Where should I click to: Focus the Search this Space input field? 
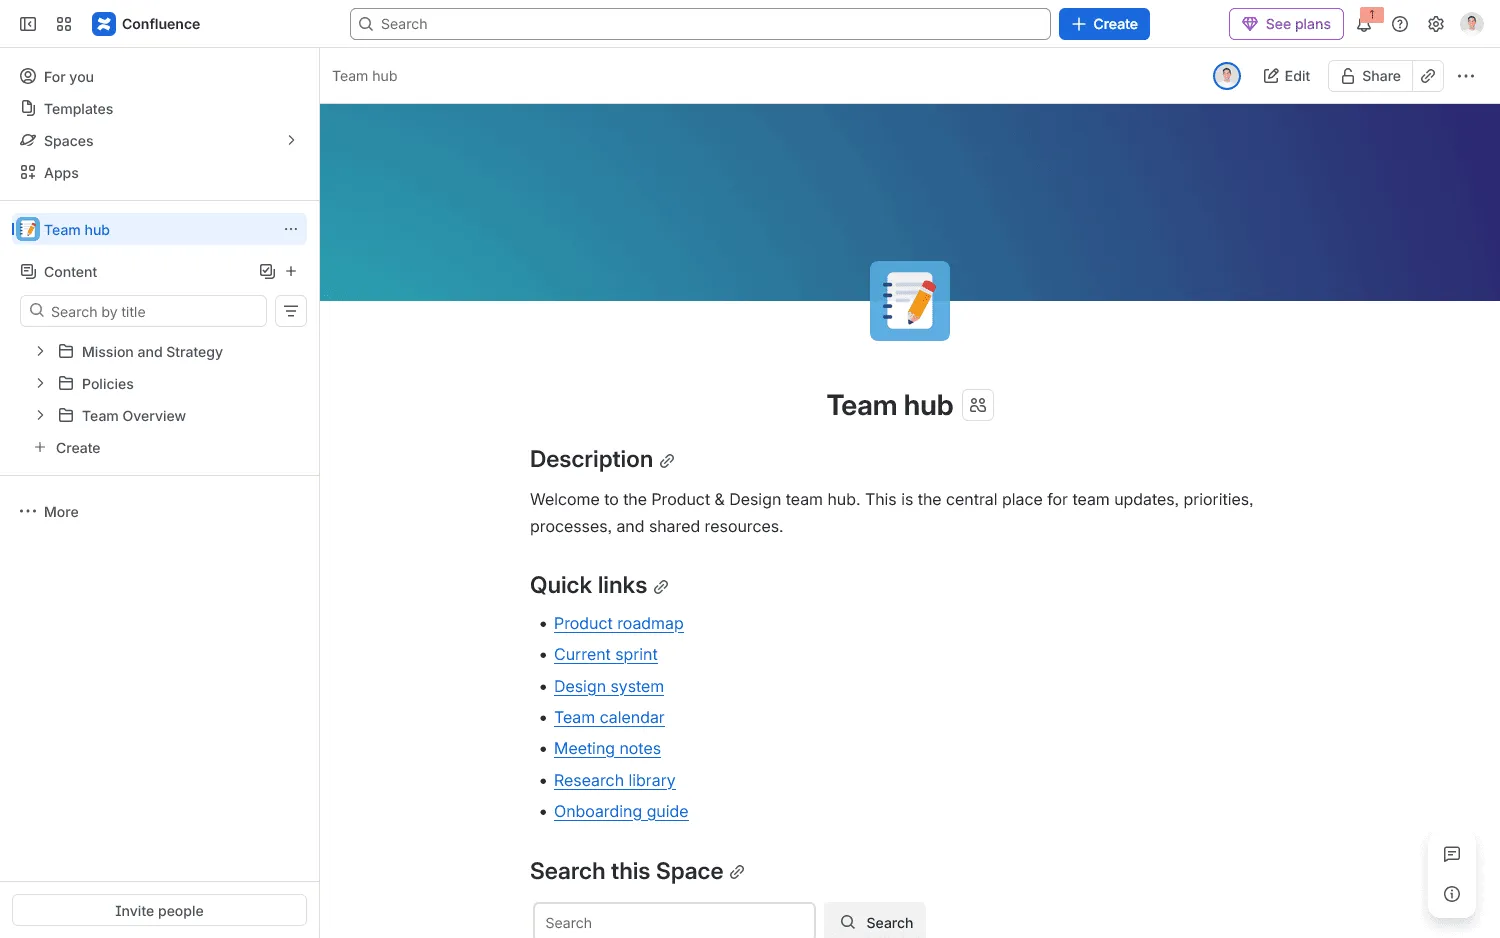click(674, 921)
